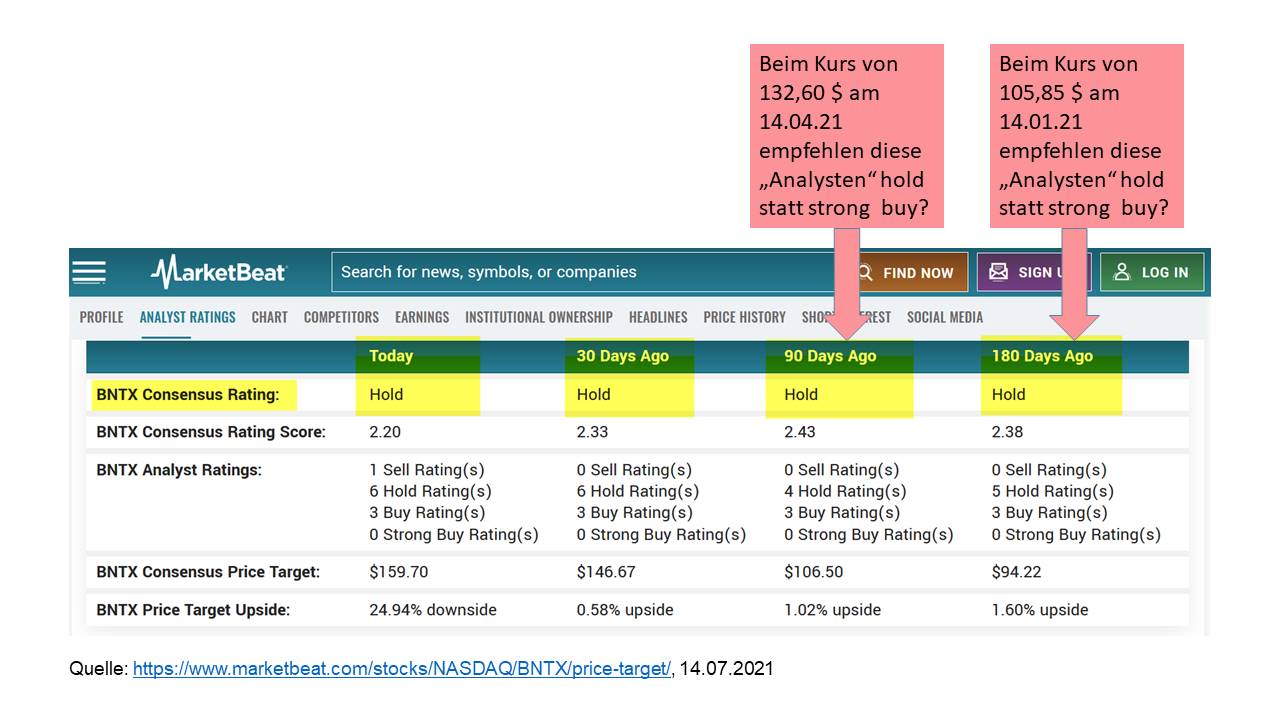Click the price target $159.70

coord(398,572)
